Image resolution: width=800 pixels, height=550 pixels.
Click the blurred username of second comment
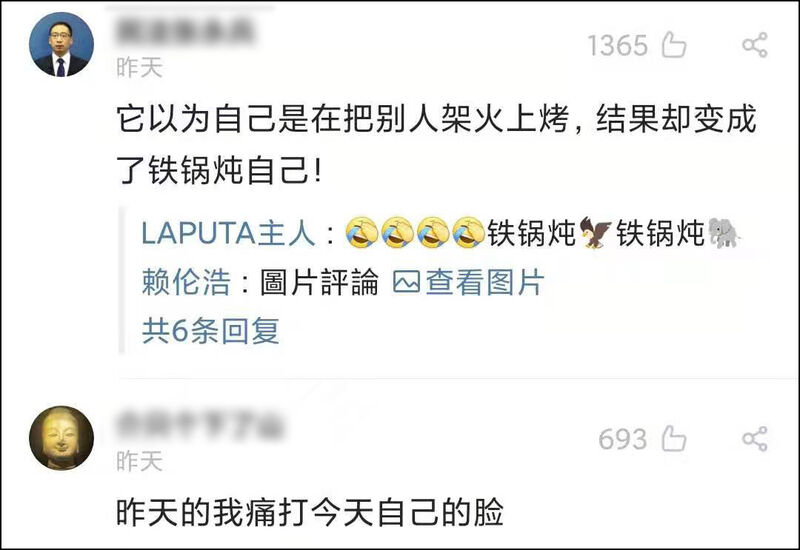tap(199, 424)
